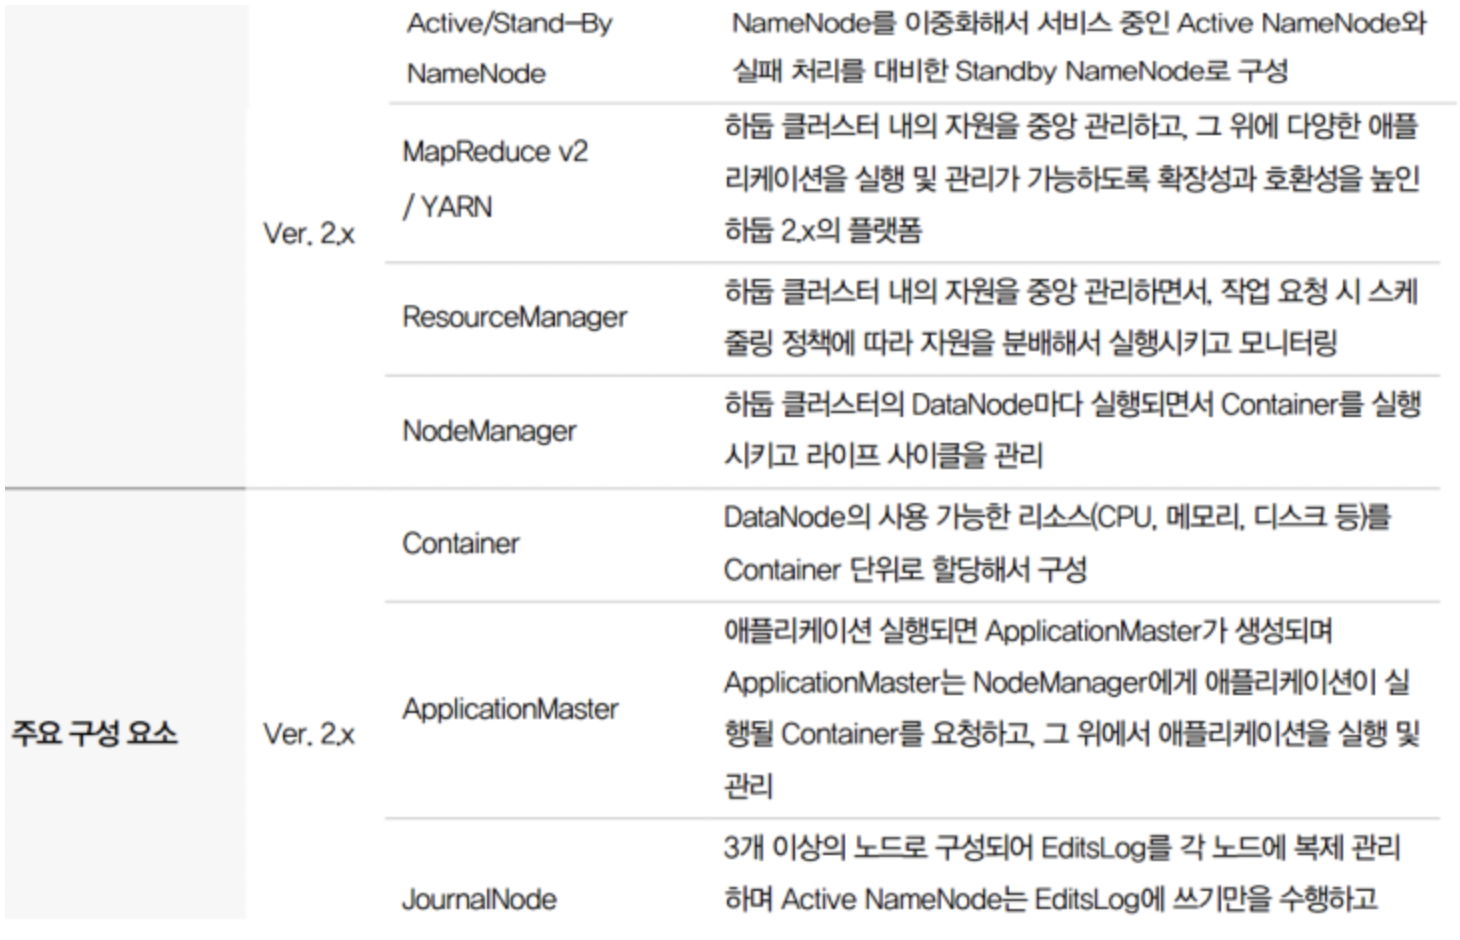Click the '주요 구성 요소' row header
Screen dimensions: 1460x940
point(94,733)
